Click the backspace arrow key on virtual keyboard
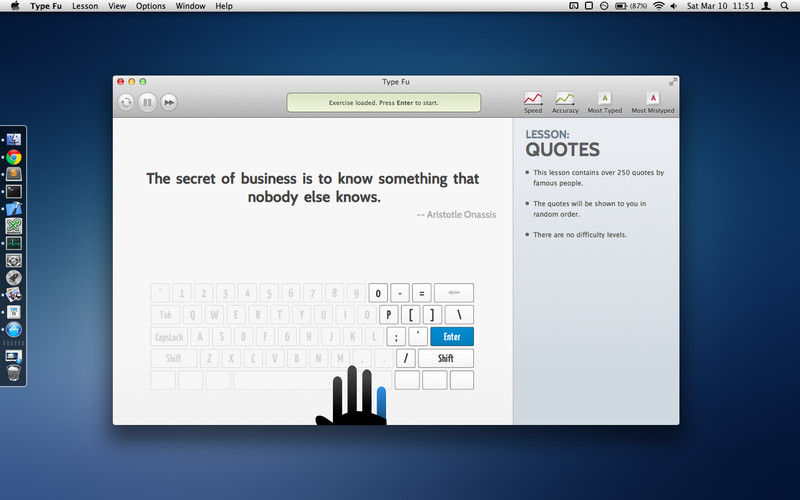The height and width of the screenshot is (500, 800). tap(453, 293)
